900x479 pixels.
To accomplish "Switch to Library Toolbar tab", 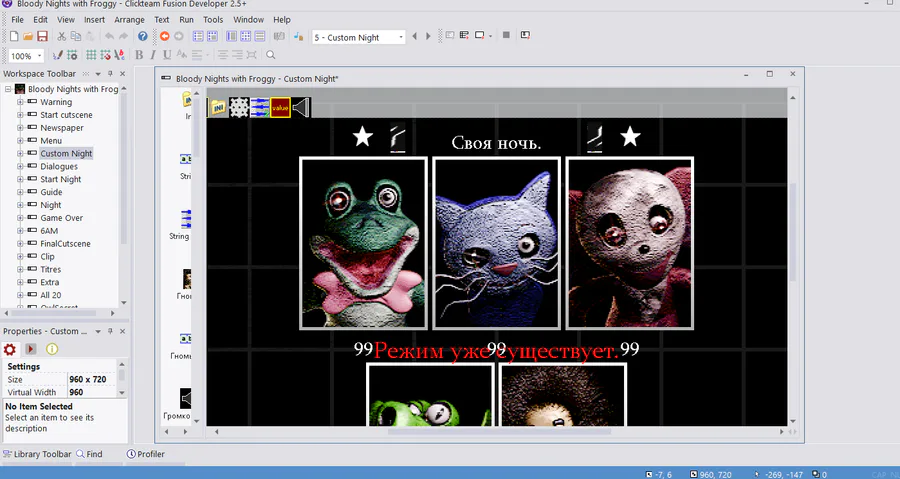I will [37, 454].
